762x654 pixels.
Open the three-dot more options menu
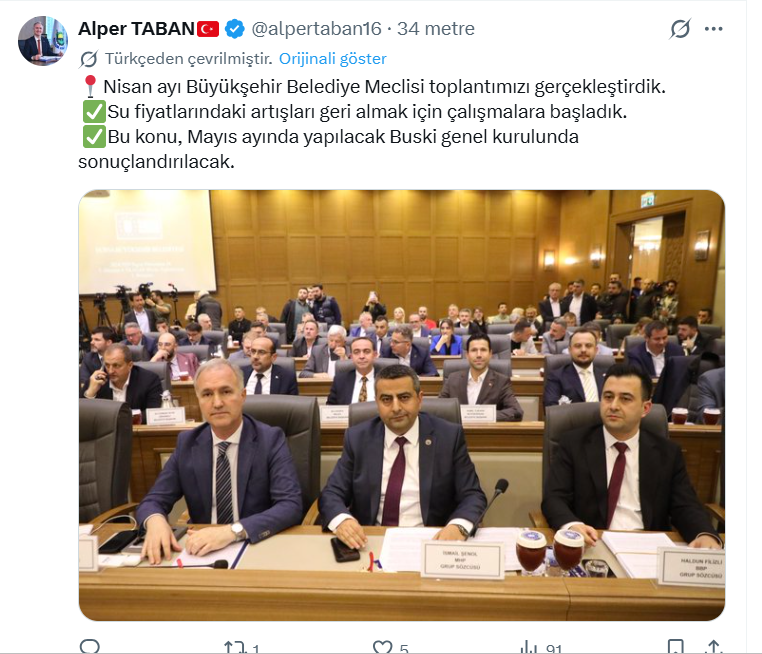click(713, 29)
